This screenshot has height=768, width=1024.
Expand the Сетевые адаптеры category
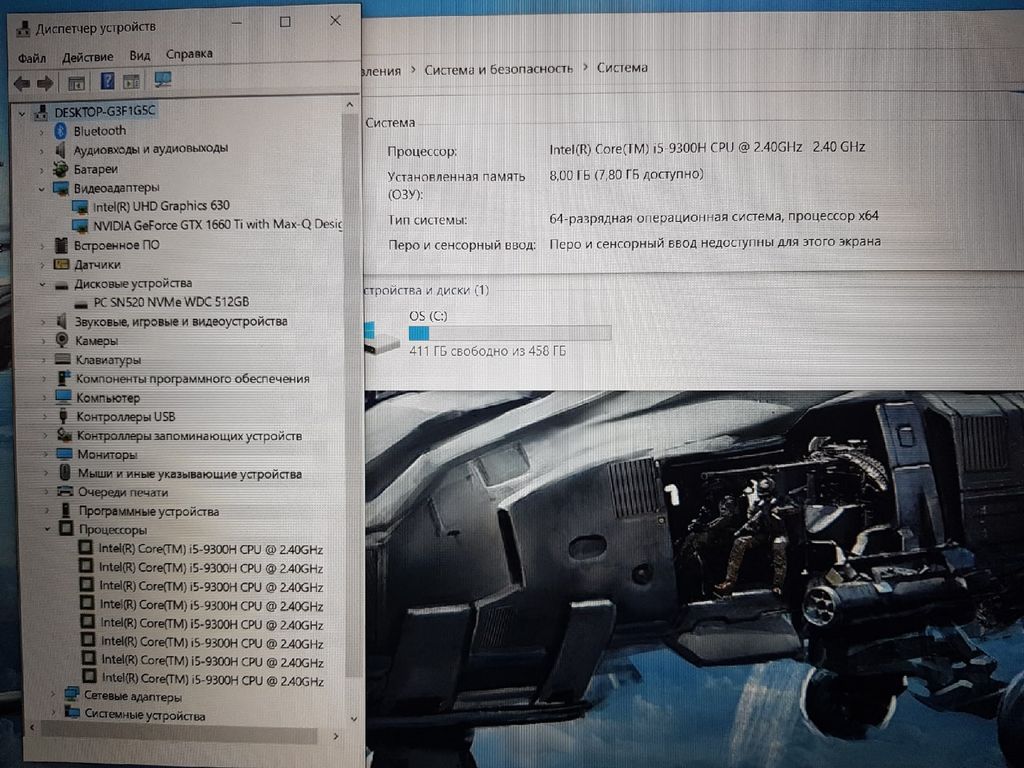pyautogui.click(x=53, y=696)
